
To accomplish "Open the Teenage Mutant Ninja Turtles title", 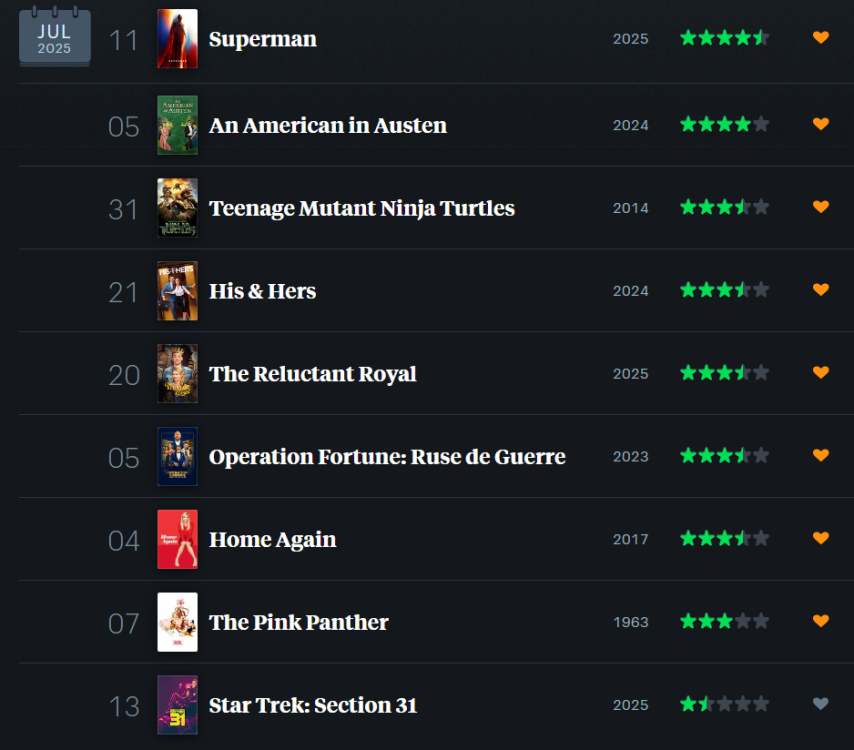I will pos(361,208).
